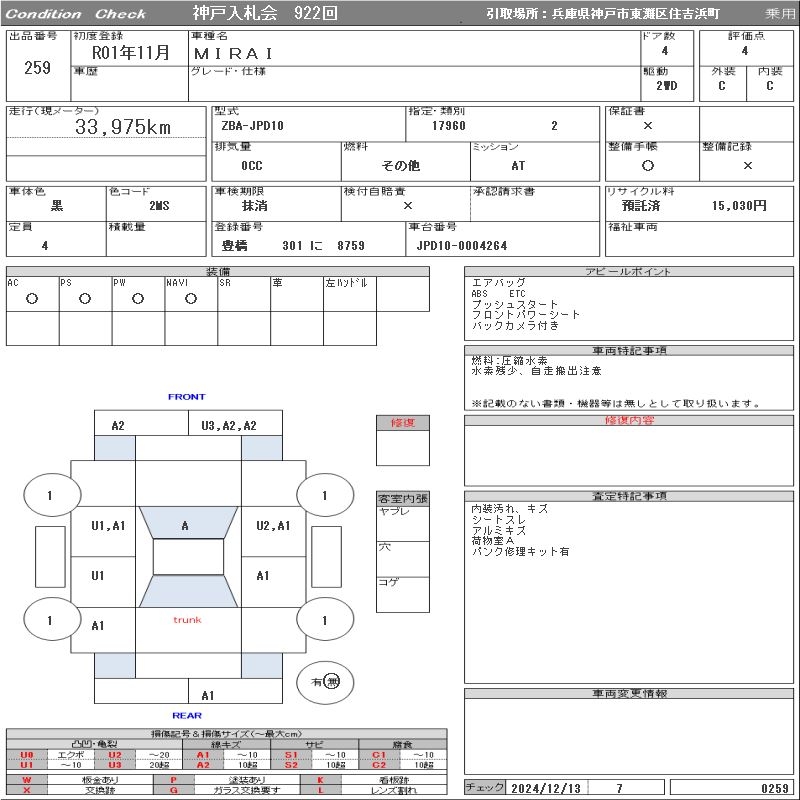Select the ヤブレ interior trim cell

pyautogui.click(x=403, y=523)
